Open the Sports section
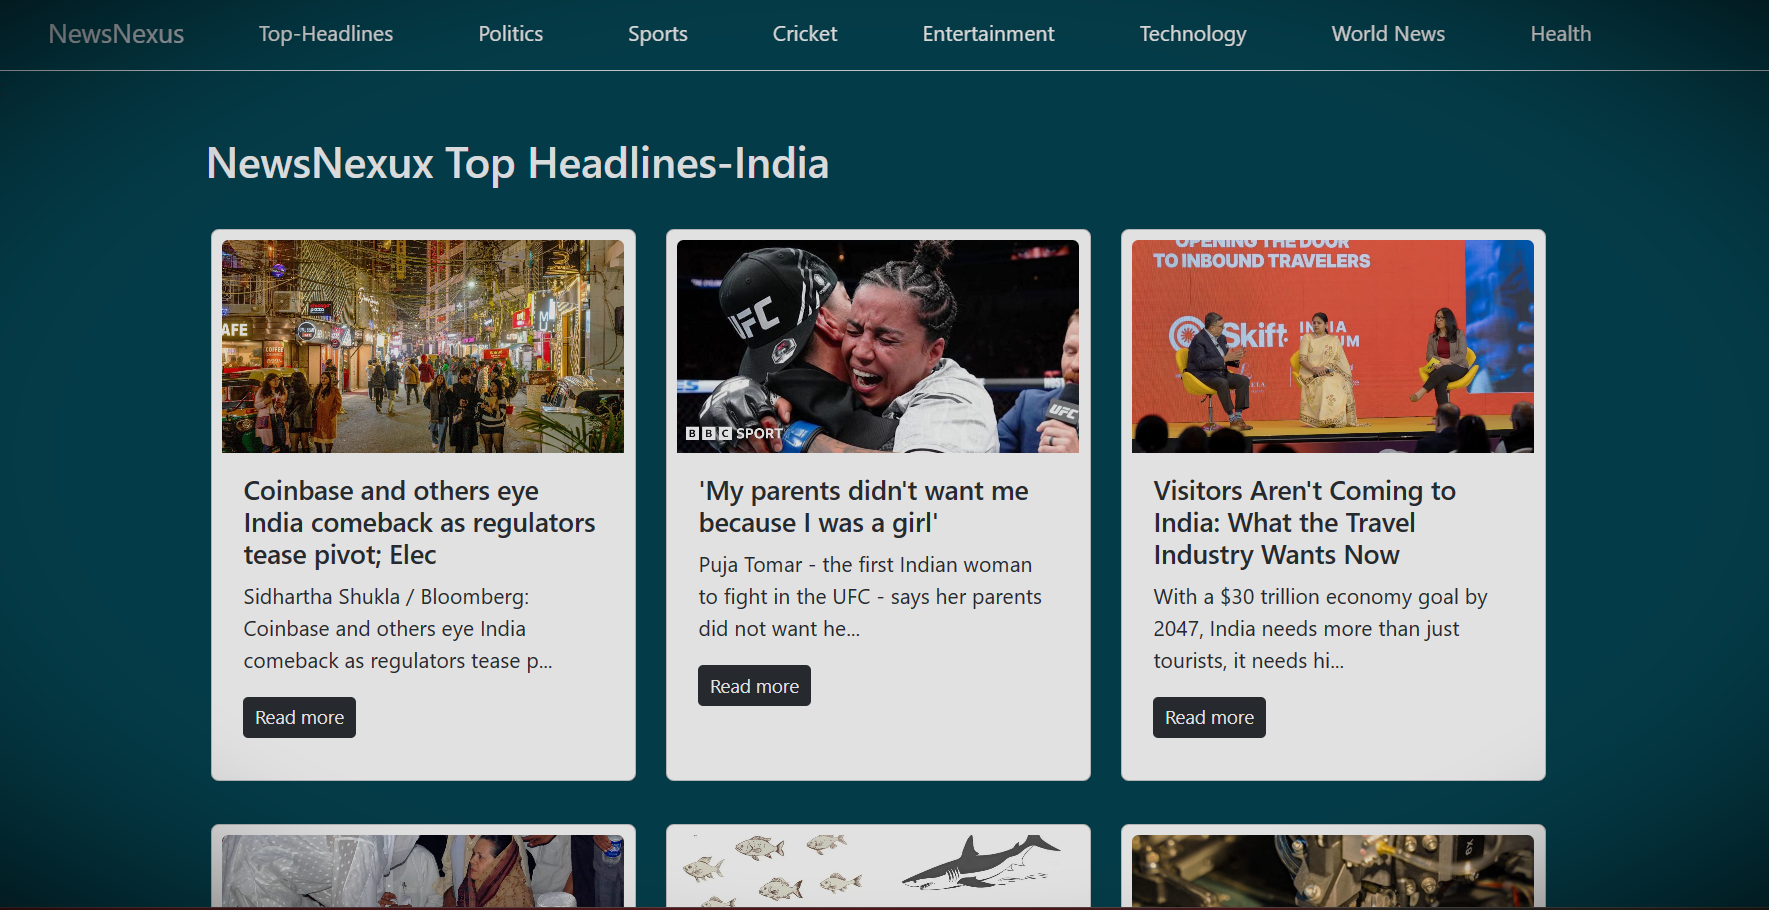1769x910 pixels. (658, 34)
